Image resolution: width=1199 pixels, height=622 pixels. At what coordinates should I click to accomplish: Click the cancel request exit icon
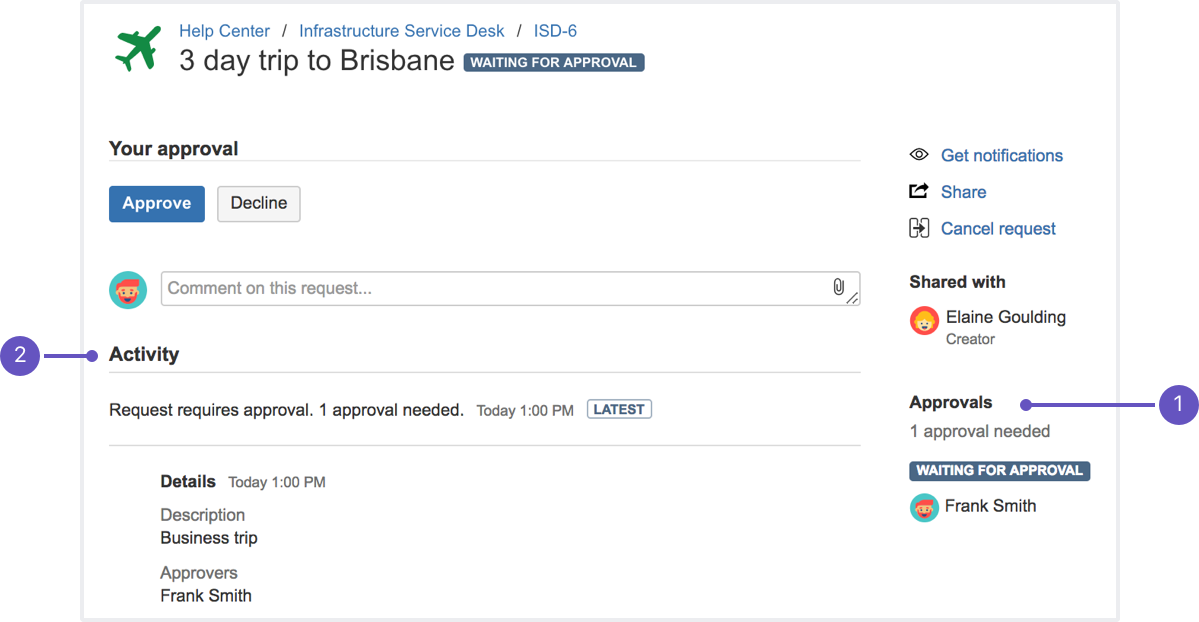(919, 228)
